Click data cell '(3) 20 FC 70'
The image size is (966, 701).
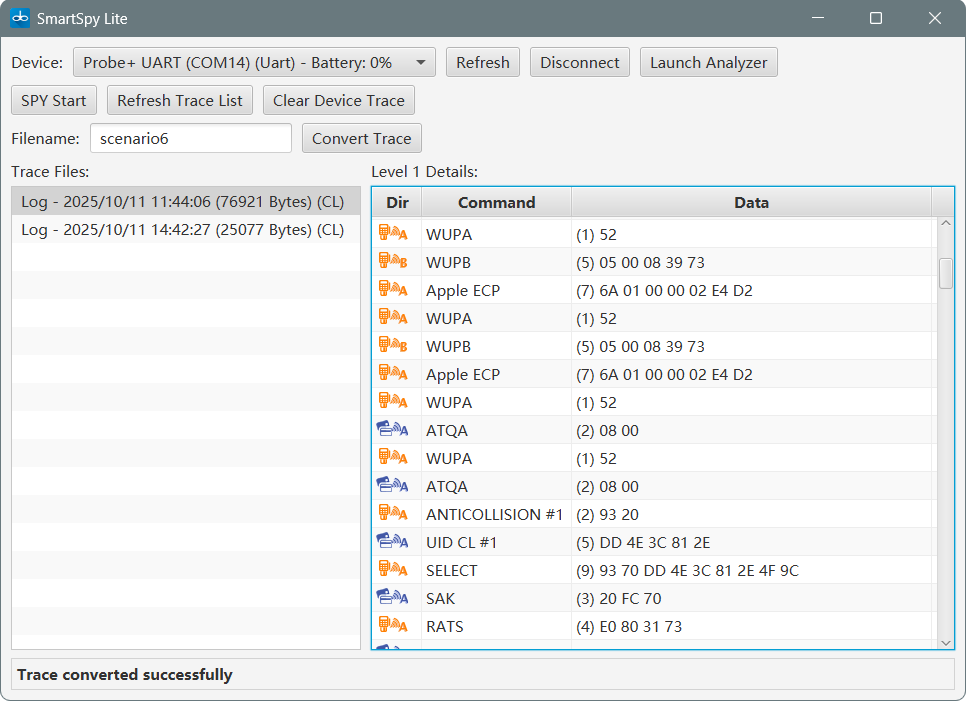[x=751, y=598]
